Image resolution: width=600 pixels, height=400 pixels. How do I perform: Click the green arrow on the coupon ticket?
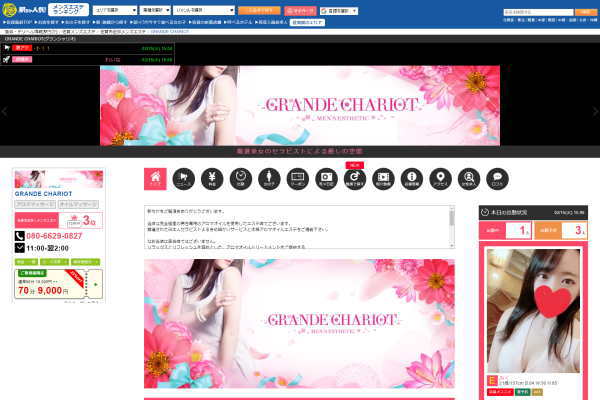tap(96, 284)
